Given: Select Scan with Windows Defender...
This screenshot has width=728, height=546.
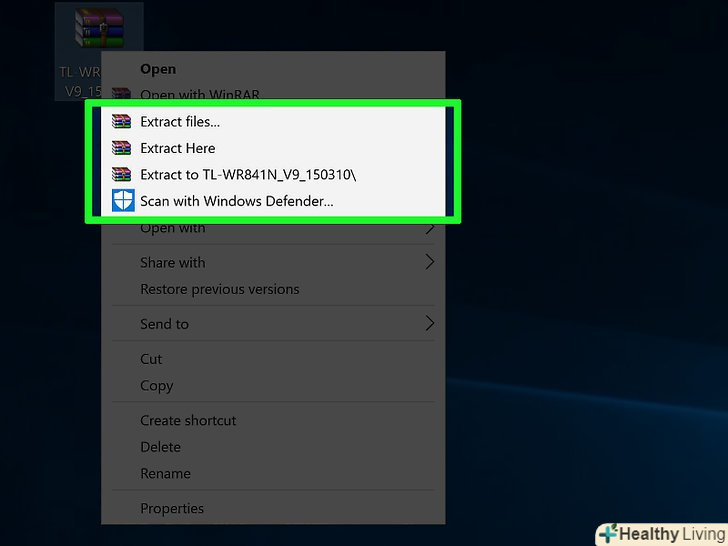Looking at the screenshot, I should click(273, 201).
